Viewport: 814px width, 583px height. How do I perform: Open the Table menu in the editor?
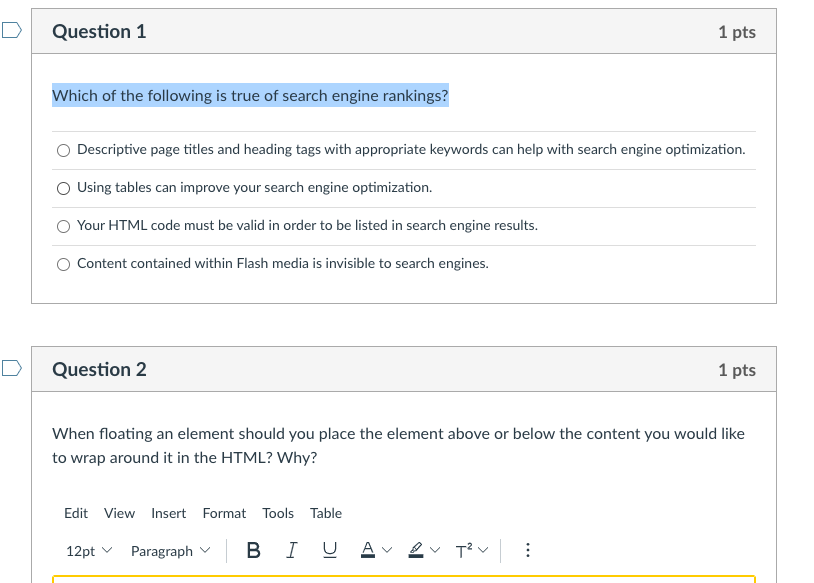pyautogui.click(x=326, y=513)
